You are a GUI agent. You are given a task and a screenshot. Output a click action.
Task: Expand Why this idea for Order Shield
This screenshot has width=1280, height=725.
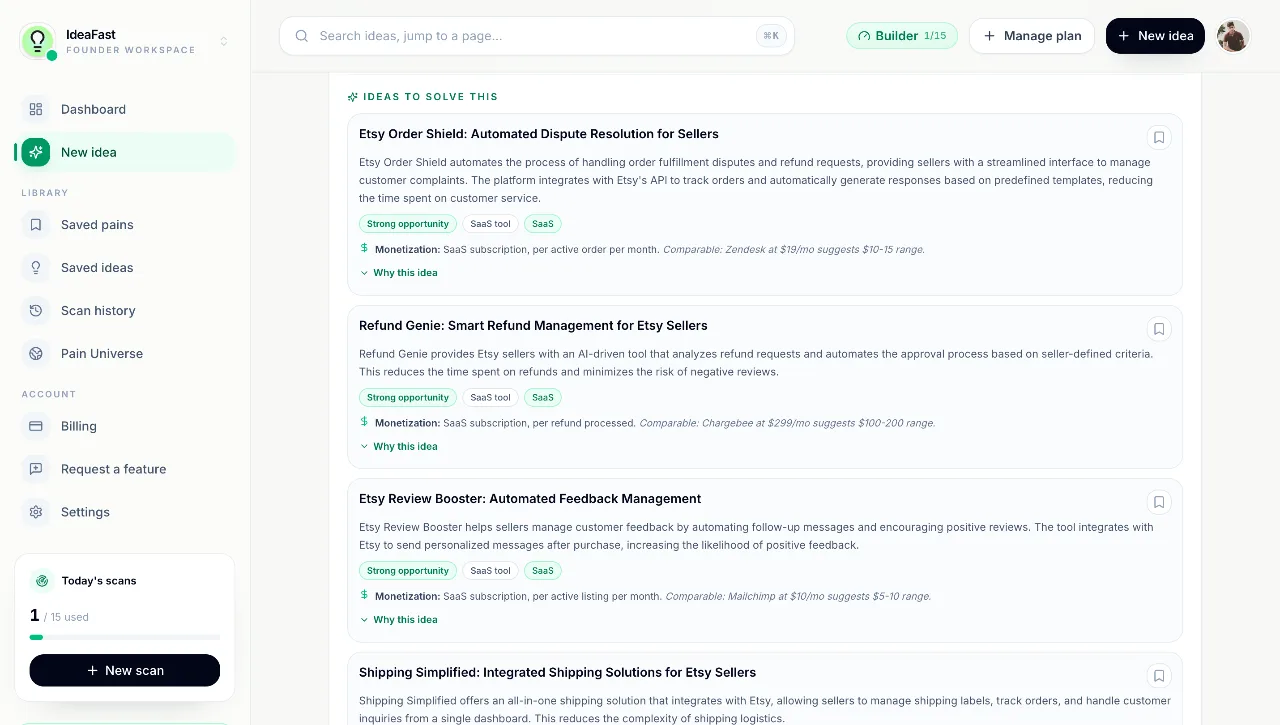point(399,273)
